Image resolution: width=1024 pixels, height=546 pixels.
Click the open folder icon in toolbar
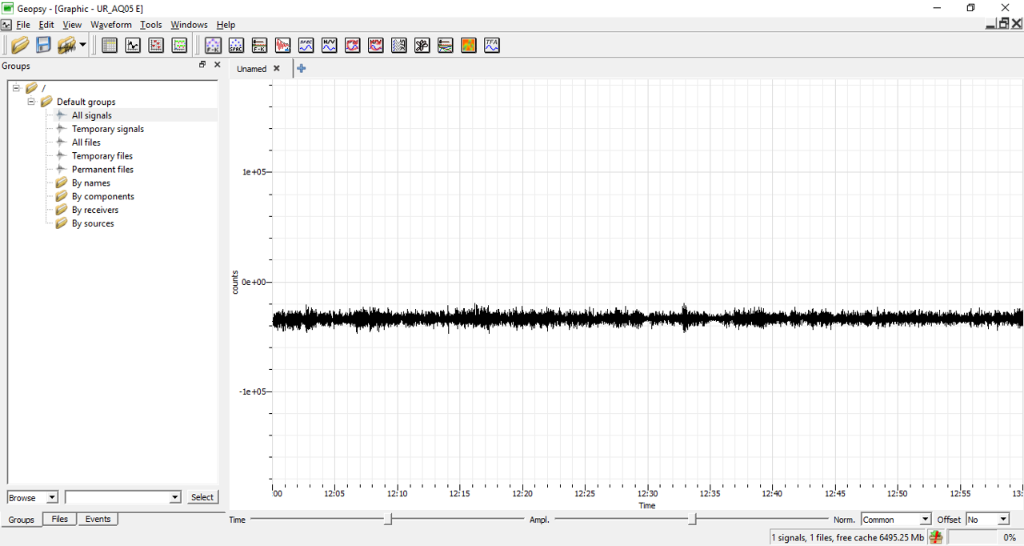click(19, 45)
